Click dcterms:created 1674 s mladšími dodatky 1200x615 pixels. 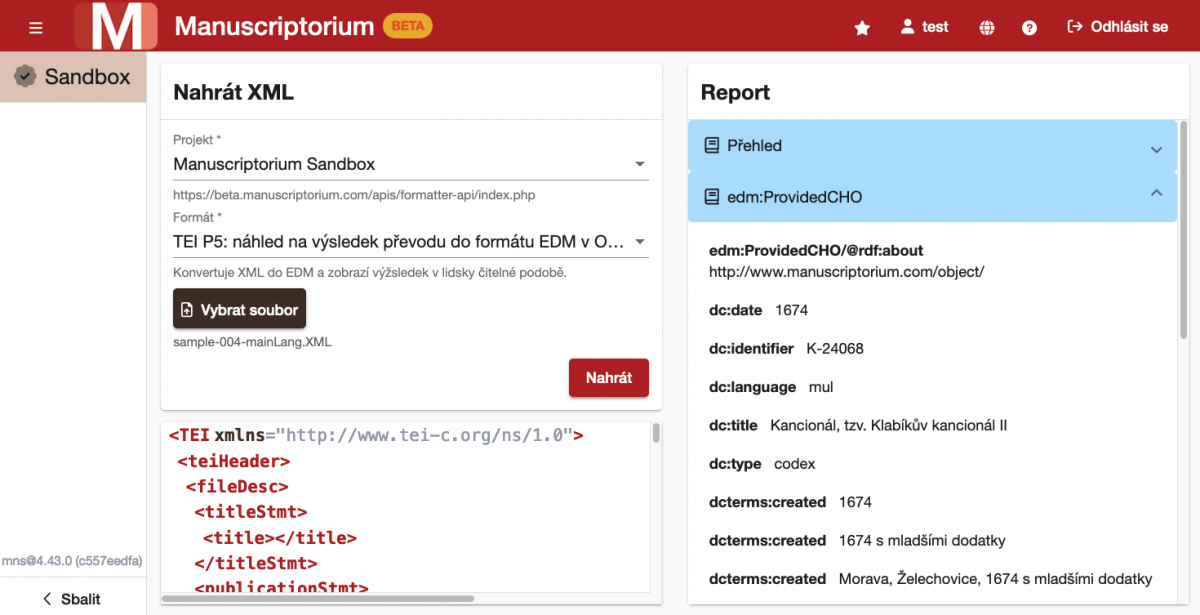[x=922, y=541]
